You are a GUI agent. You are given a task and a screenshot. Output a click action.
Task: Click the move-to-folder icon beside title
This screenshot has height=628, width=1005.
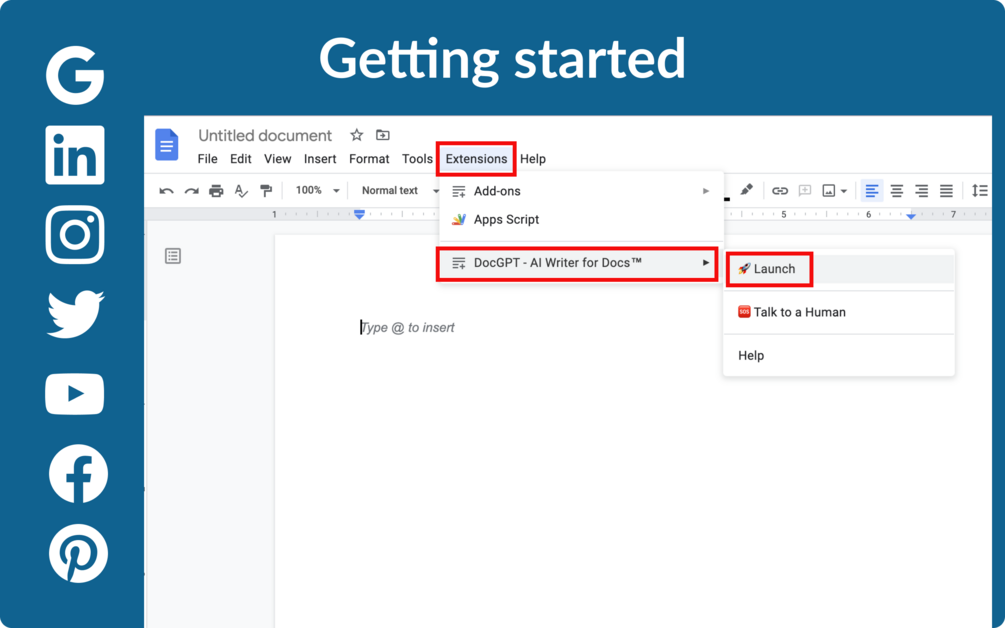pos(383,135)
